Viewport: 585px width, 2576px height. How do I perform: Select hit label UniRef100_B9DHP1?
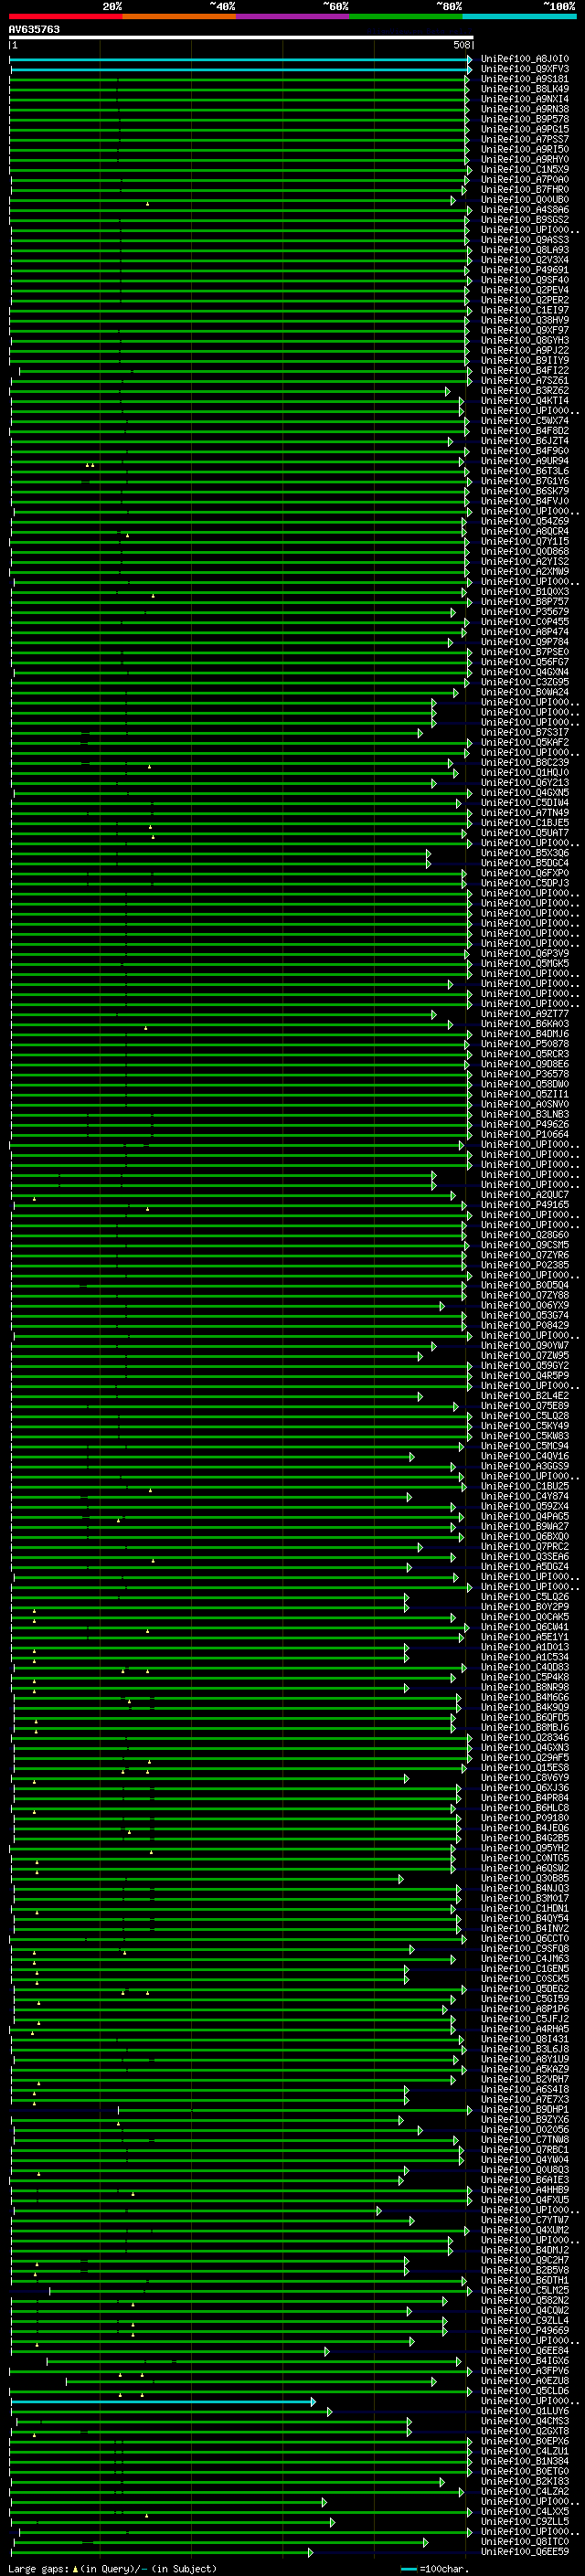tap(525, 2110)
